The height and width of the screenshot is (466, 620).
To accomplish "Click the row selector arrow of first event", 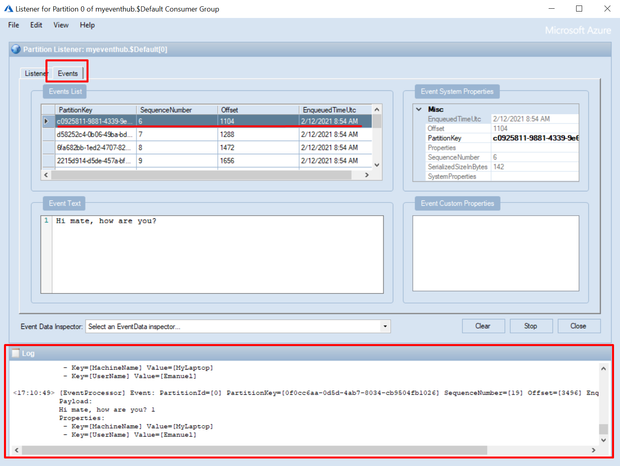I will (48, 121).
